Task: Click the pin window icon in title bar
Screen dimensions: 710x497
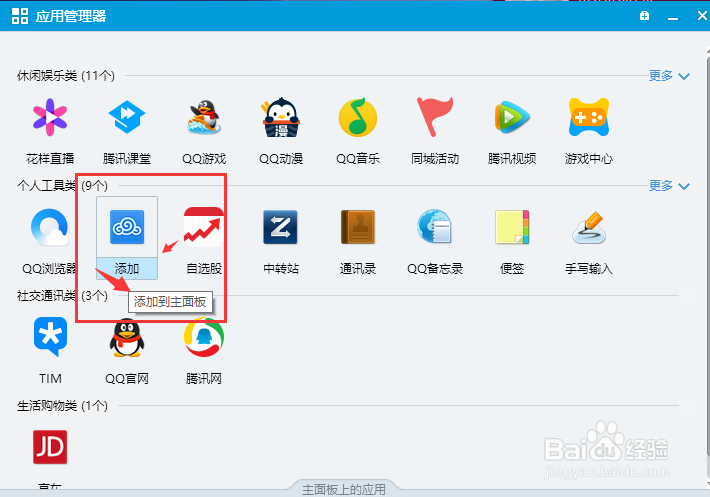Action: (x=644, y=16)
